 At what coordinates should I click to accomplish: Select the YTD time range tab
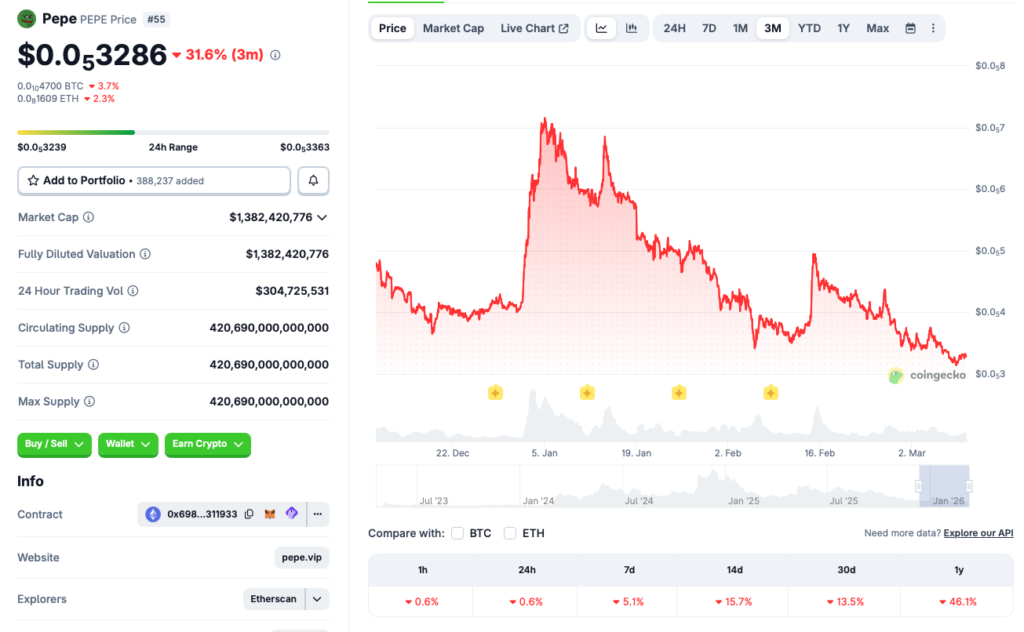pos(809,28)
